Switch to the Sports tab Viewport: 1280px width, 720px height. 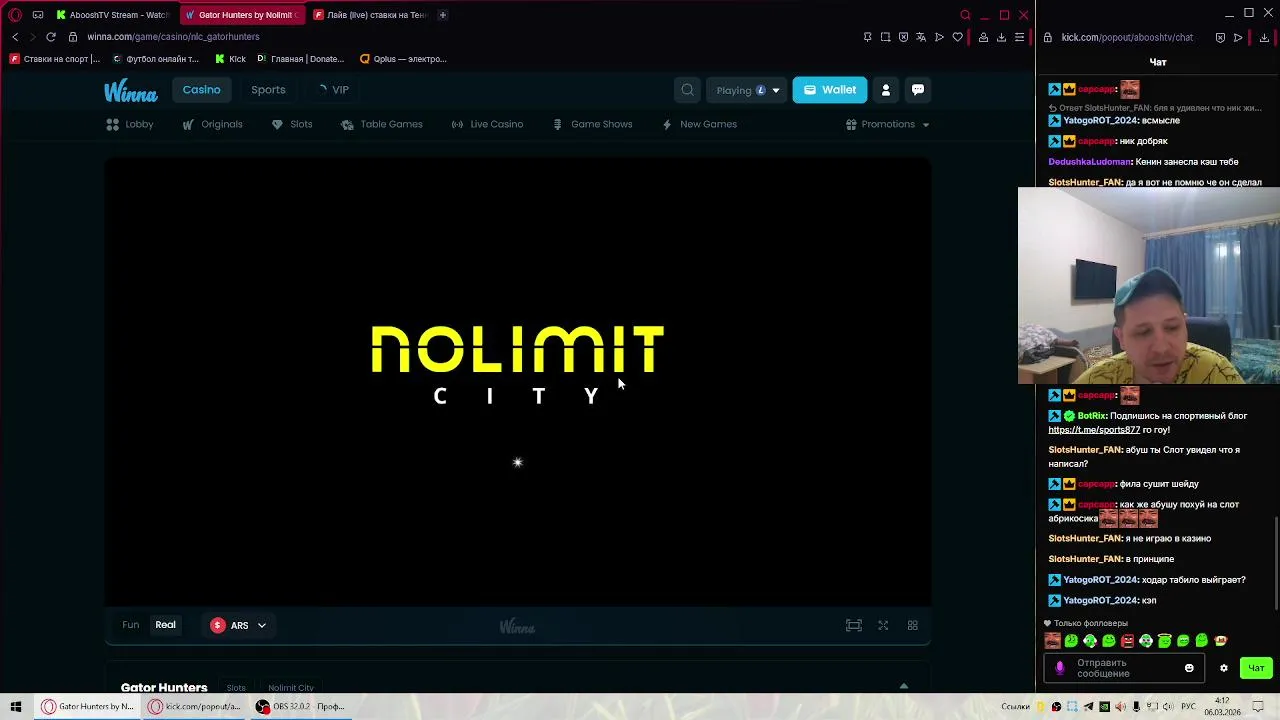click(x=268, y=90)
